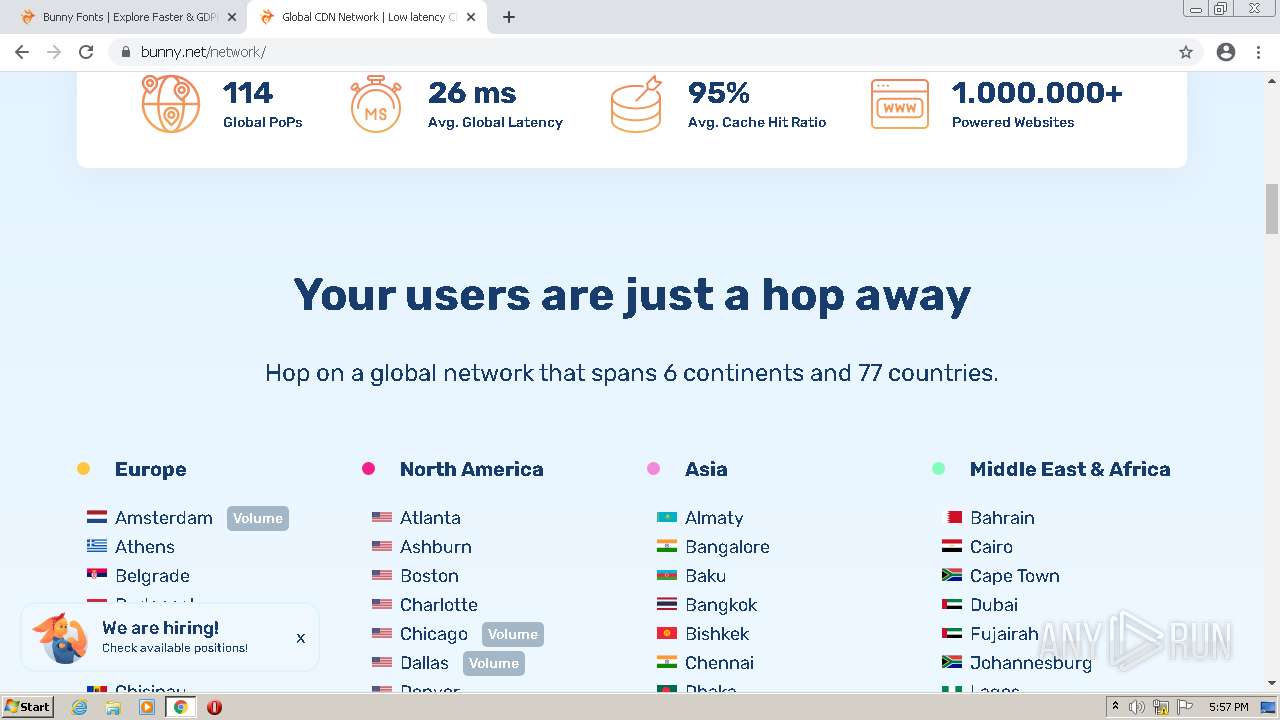Select the Charlotte location text
Screen dimensions: 1280x720
[439, 605]
